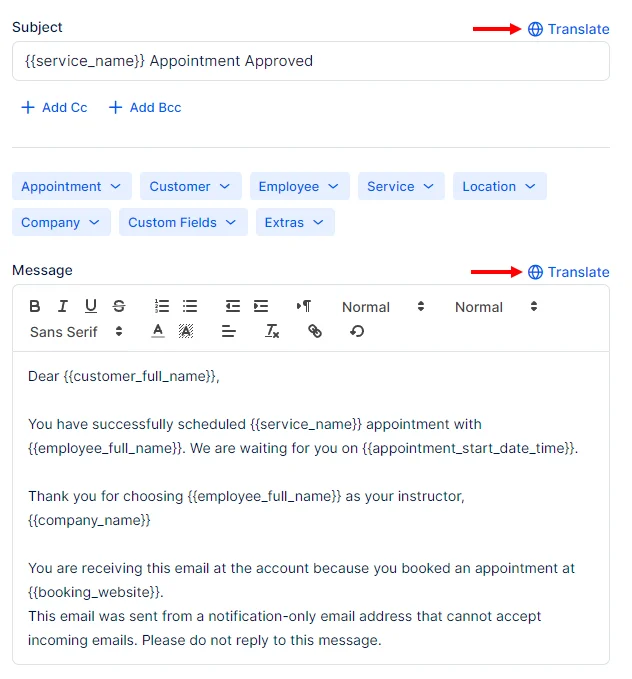Toggle bold formatting in the message editor

point(35,307)
